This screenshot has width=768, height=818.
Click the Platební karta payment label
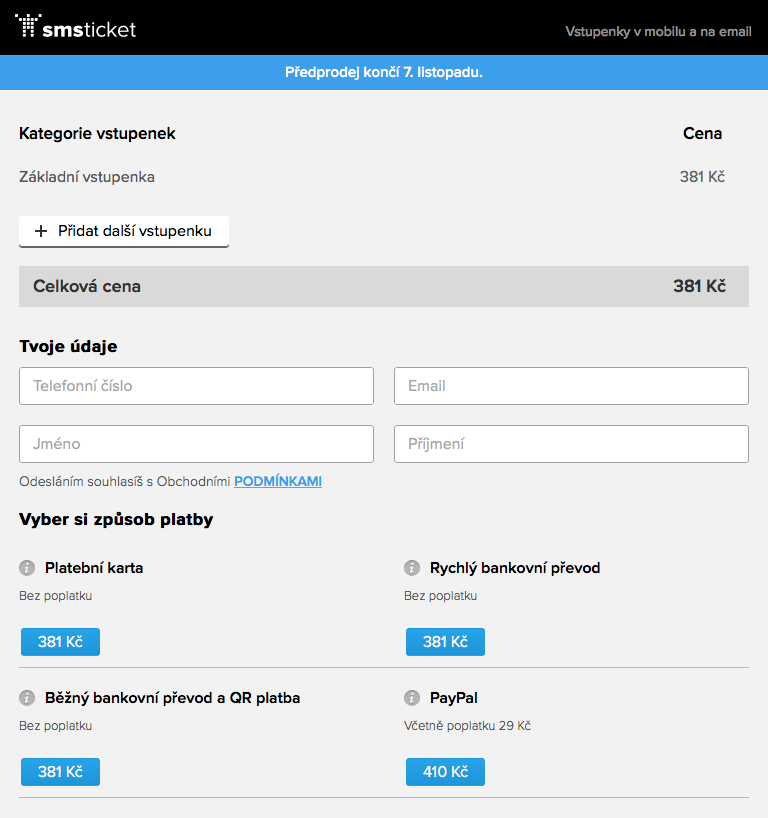click(94, 568)
